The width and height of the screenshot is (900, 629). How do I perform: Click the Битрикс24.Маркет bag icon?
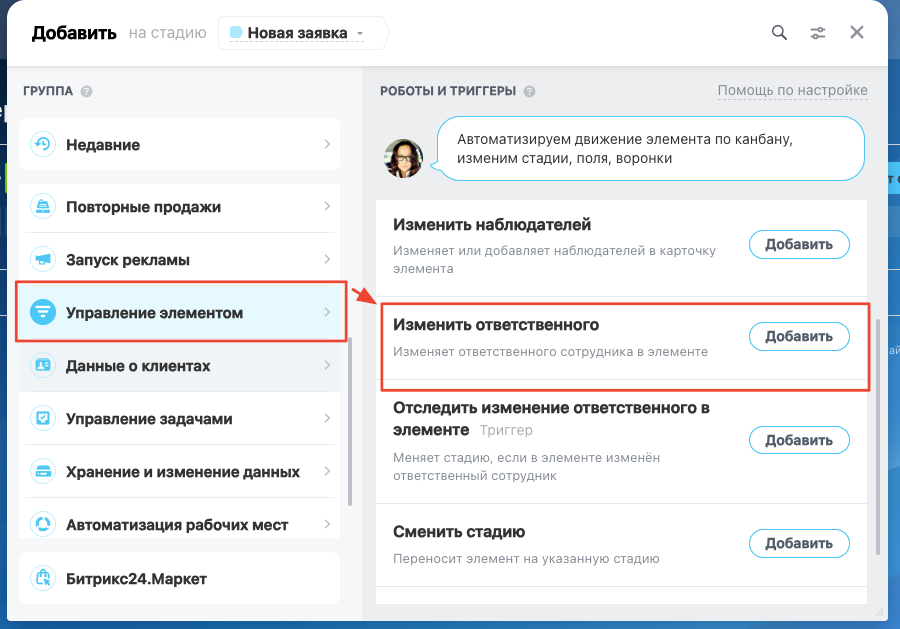[43, 578]
